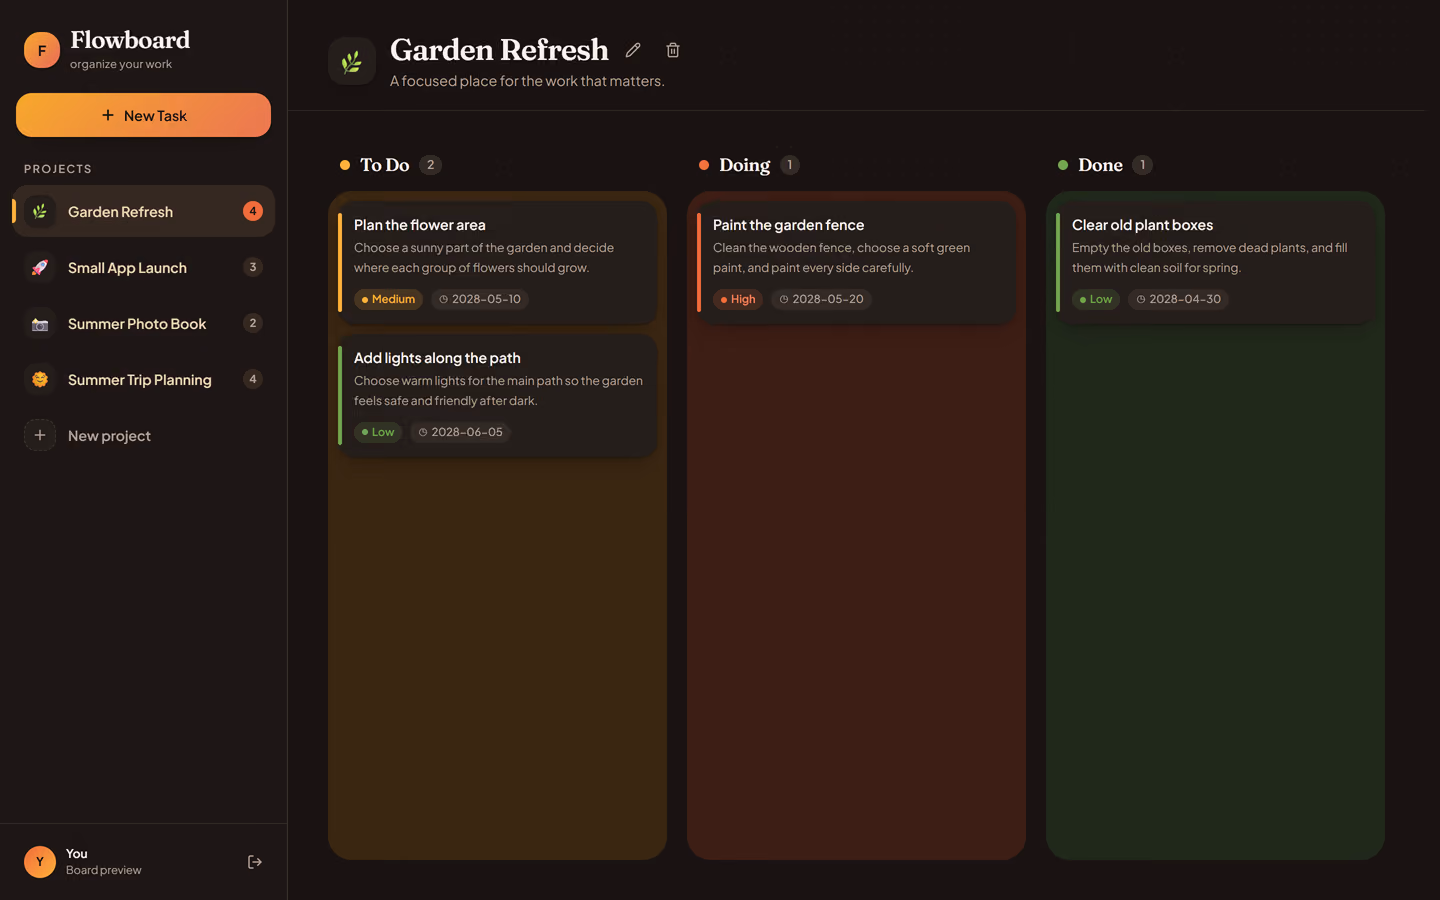Click the due date 2028-04-30
This screenshot has height=900, width=1440.
[x=1178, y=299]
